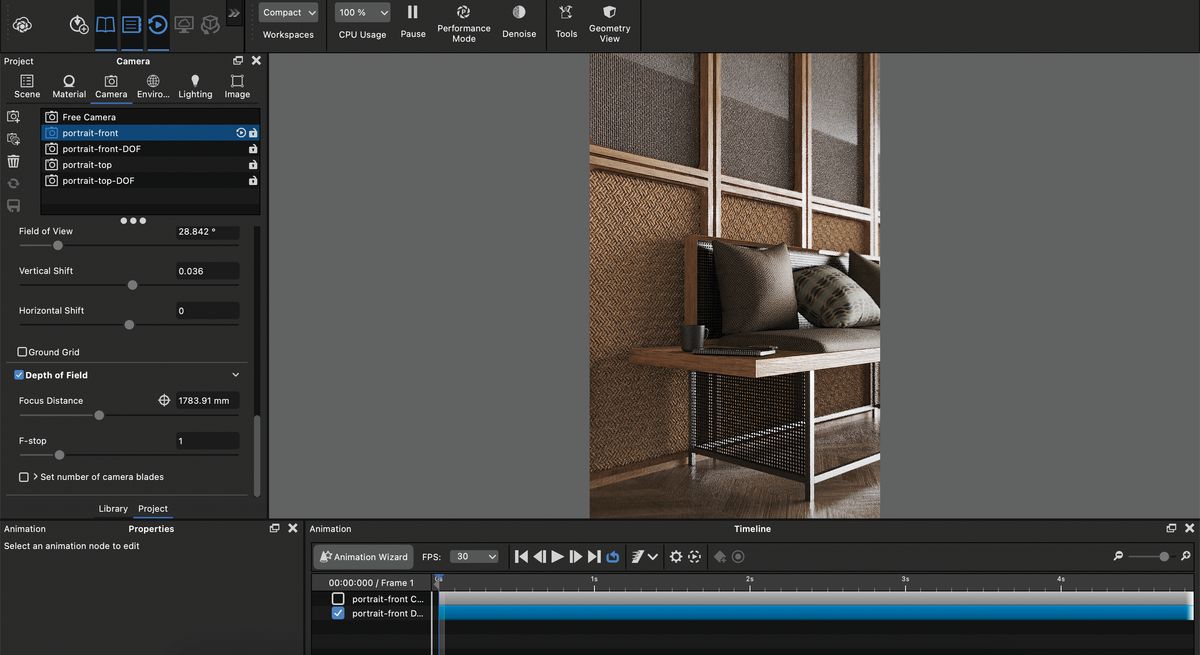Jump to the first frame in the Timeline
This screenshot has height=655, width=1200.
coord(520,556)
